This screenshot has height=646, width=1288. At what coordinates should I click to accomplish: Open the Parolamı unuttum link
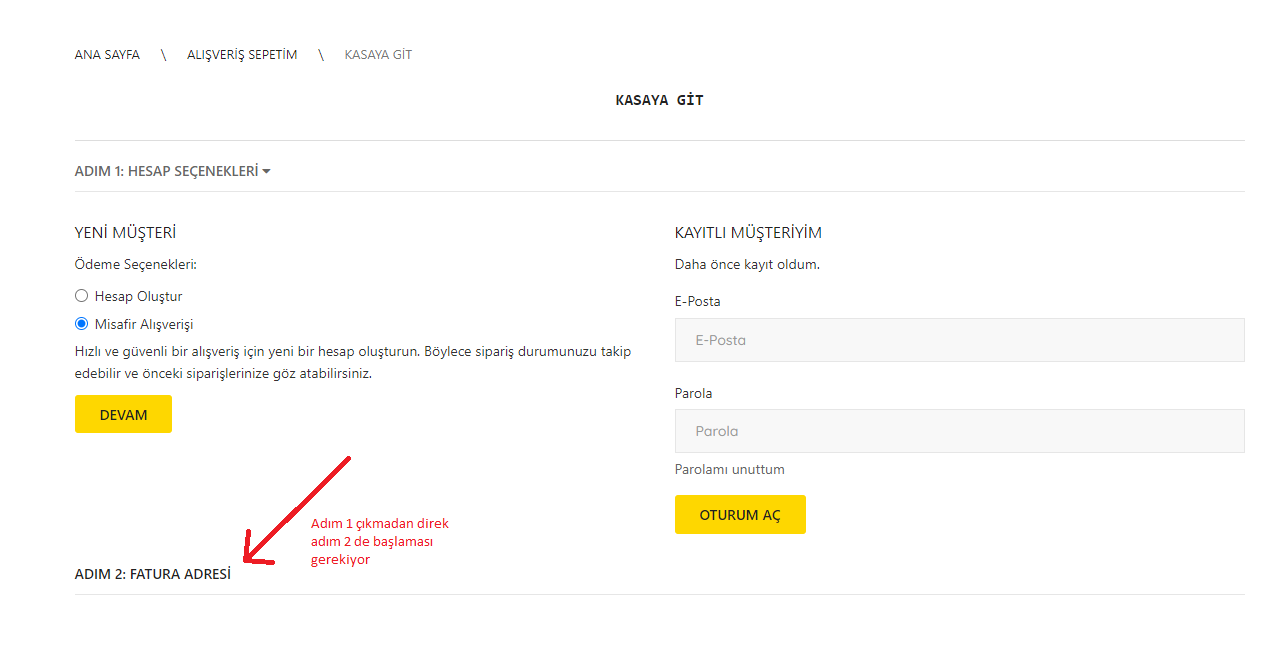[730, 469]
